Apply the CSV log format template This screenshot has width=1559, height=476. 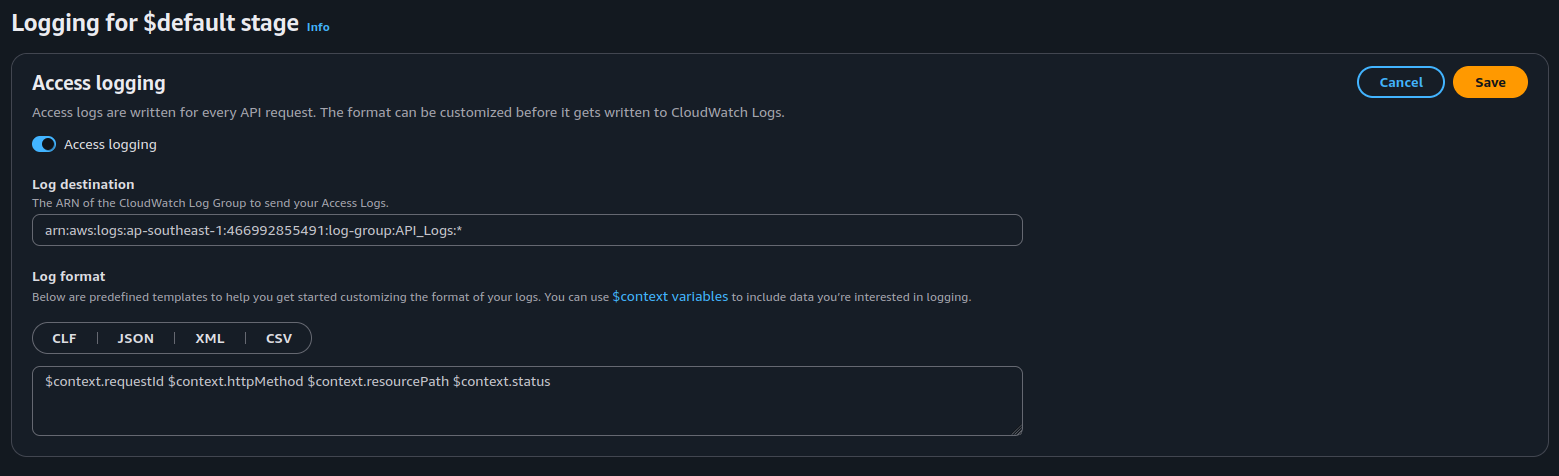[x=279, y=338]
